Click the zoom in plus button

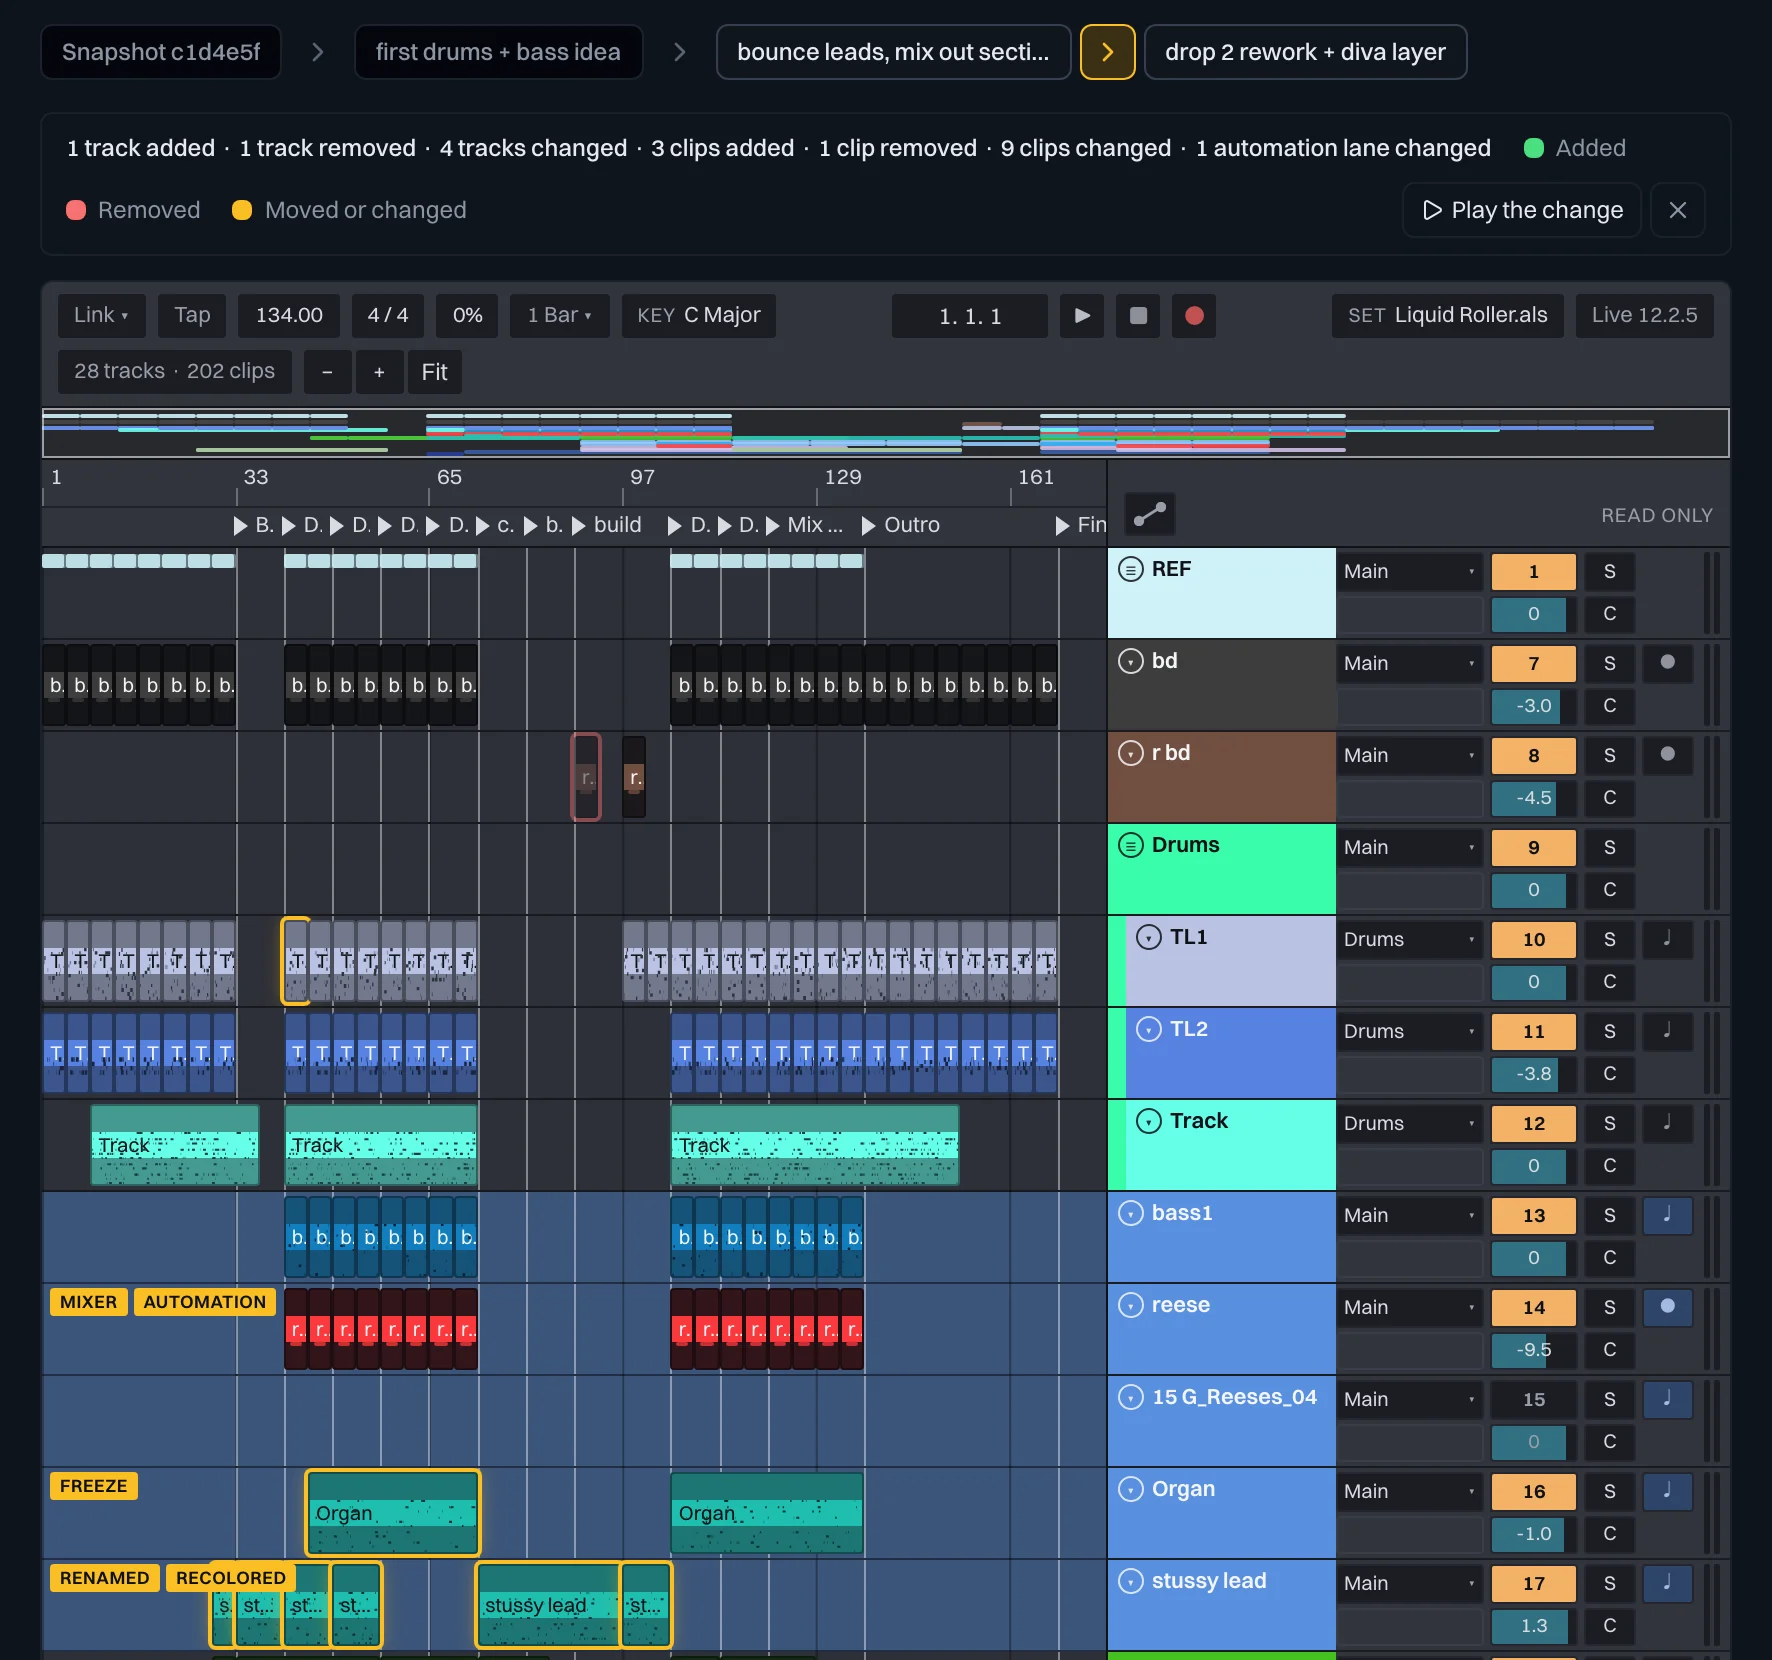[379, 372]
